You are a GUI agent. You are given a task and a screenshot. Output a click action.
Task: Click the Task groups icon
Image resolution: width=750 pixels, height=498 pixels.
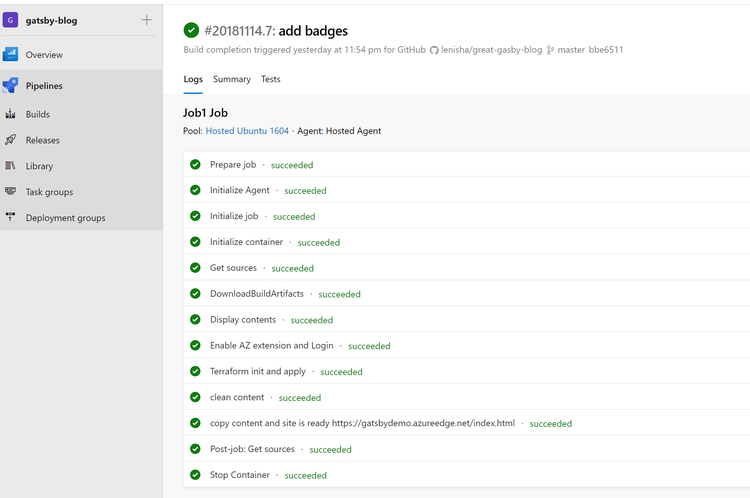pyautogui.click(x=10, y=191)
